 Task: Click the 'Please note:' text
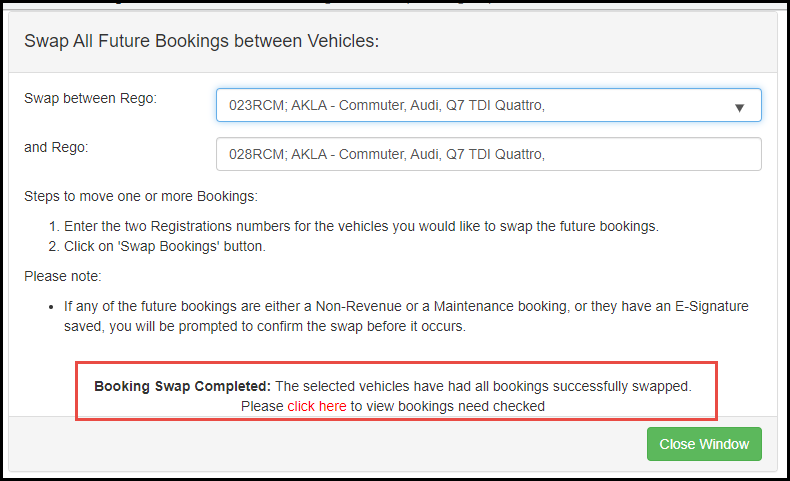(x=62, y=276)
